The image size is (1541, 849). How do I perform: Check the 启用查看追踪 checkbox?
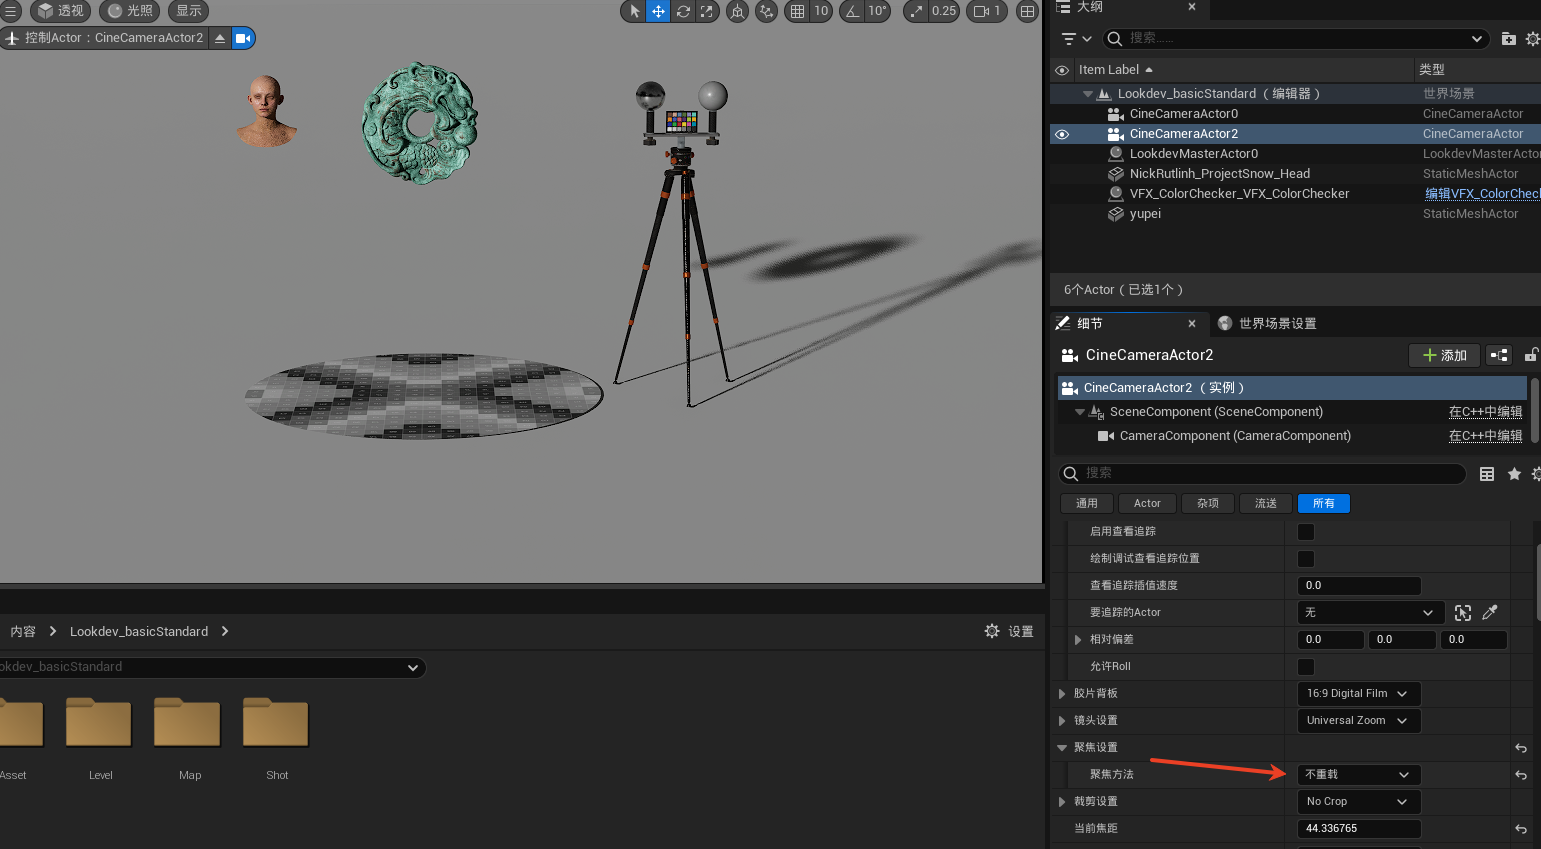click(x=1306, y=532)
